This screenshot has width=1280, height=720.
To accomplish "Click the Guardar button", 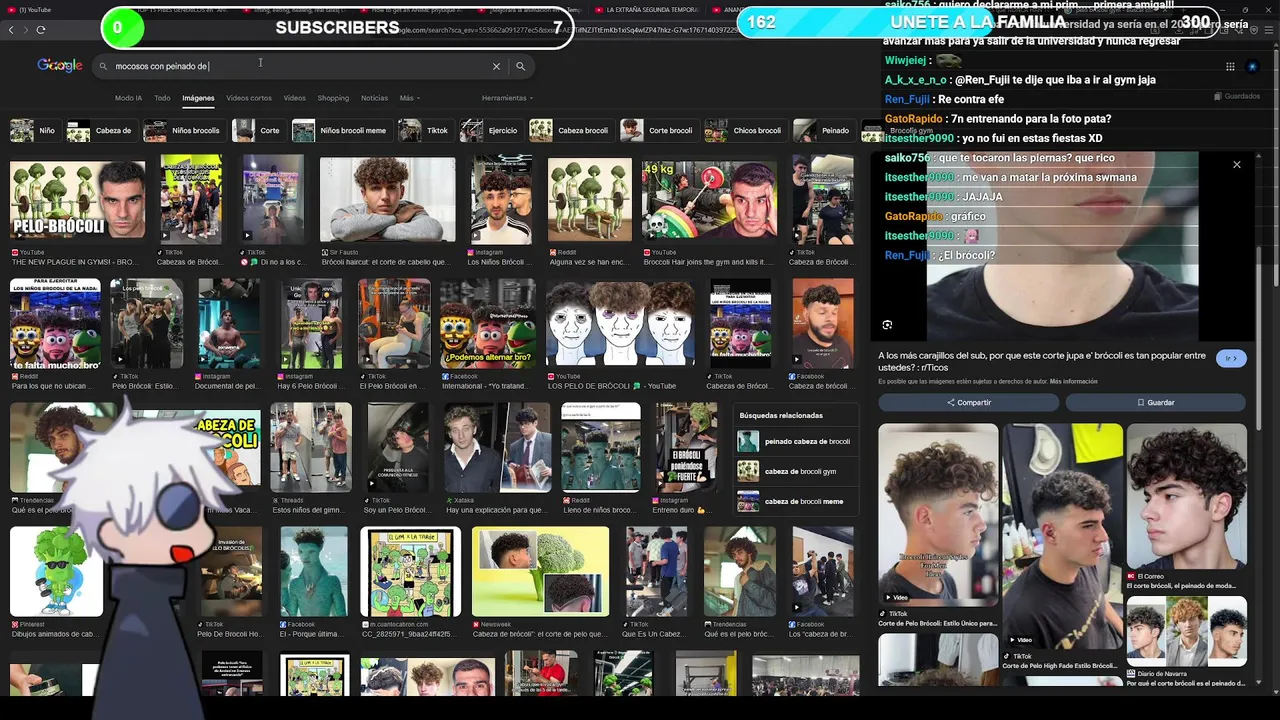I will [1155, 402].
